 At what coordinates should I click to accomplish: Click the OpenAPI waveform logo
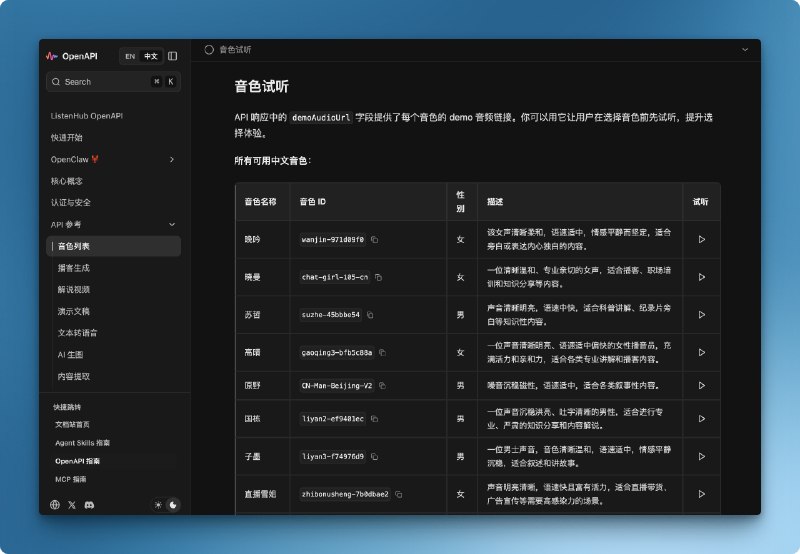pyautogui.click(x=52, y=56)
